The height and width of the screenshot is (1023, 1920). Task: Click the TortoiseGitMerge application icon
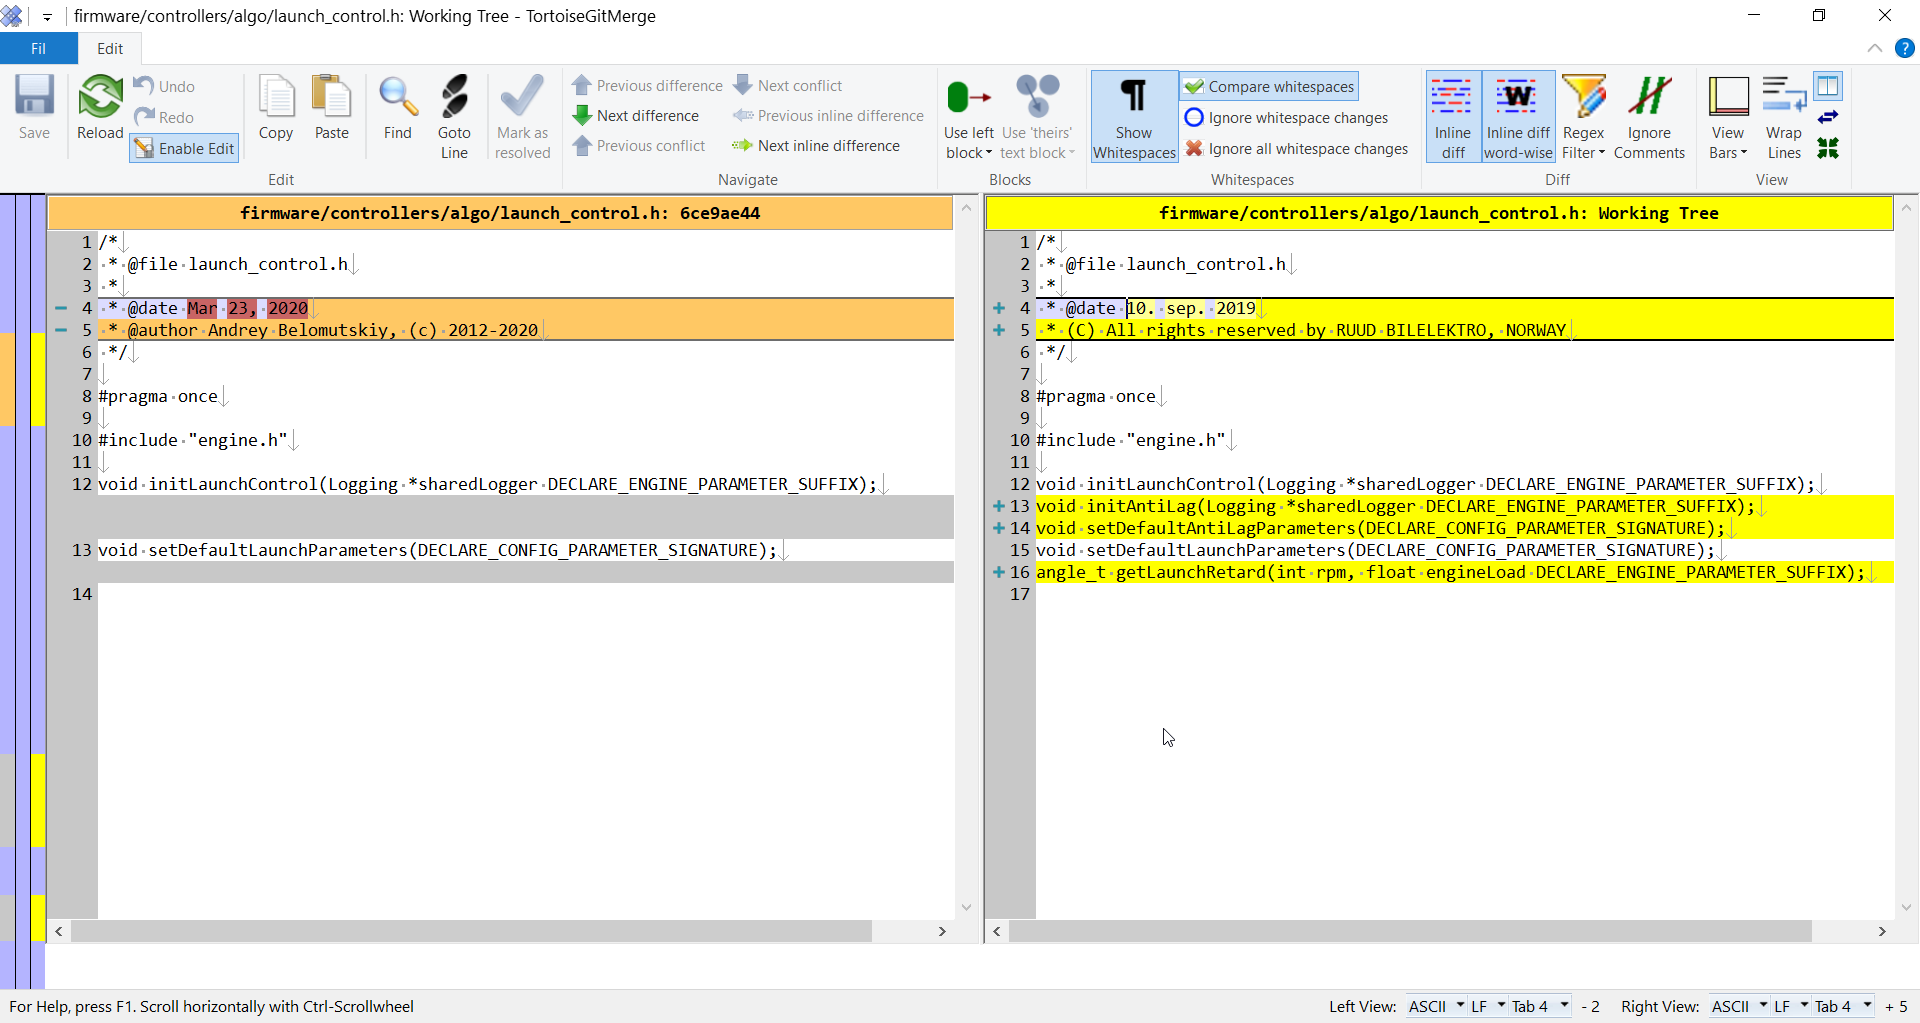point(12,16)
